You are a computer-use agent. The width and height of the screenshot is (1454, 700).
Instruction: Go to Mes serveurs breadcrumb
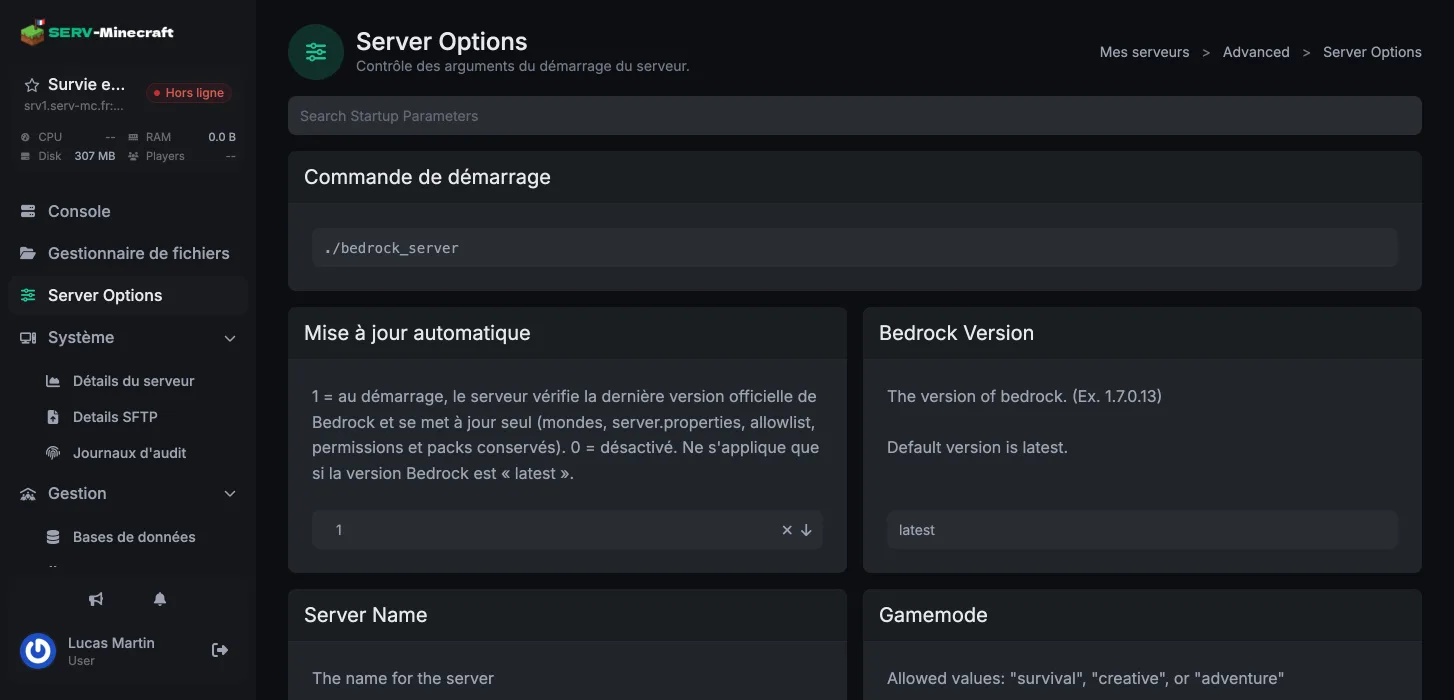coord(1144,52)
